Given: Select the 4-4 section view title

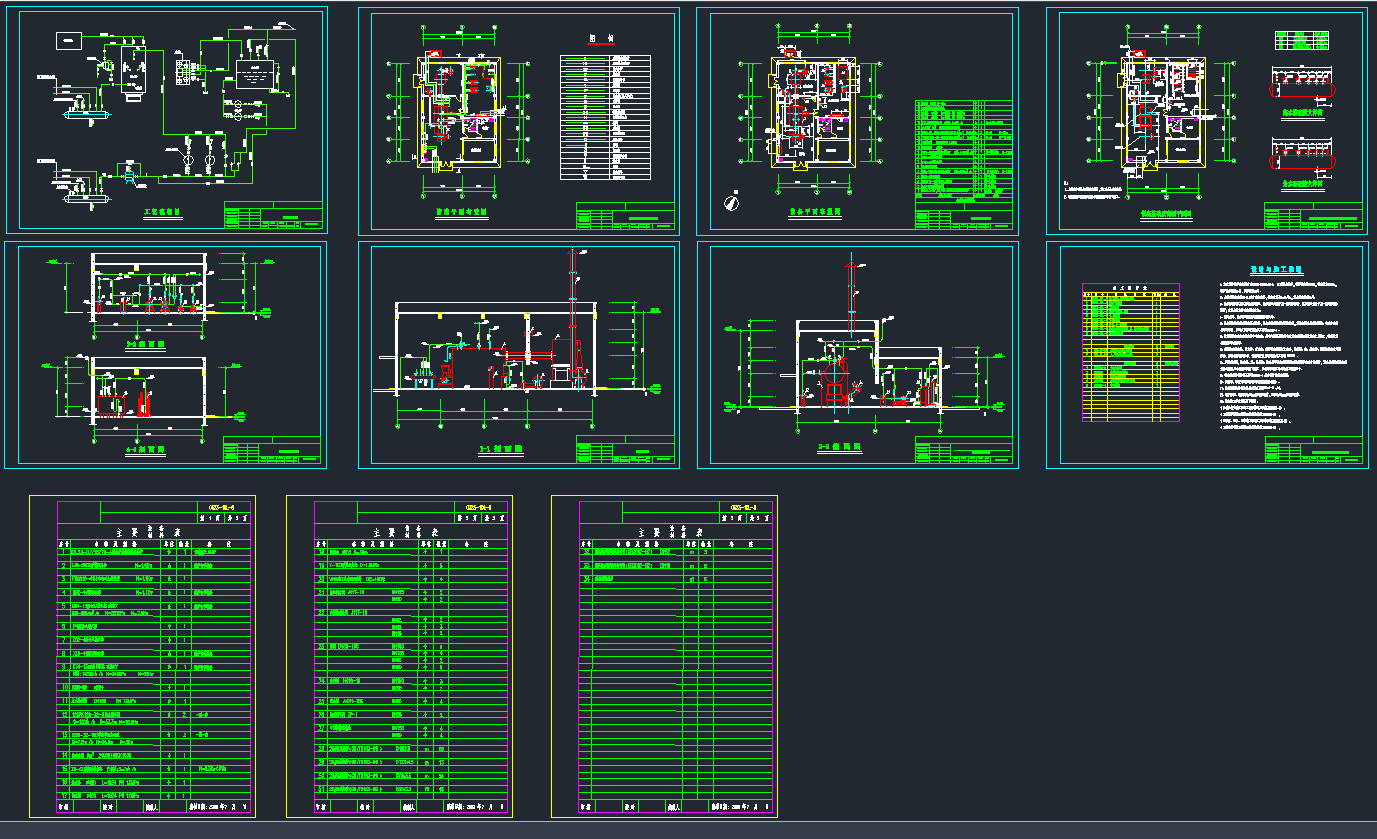Looking at the screenshot, I should coord(145,451).
